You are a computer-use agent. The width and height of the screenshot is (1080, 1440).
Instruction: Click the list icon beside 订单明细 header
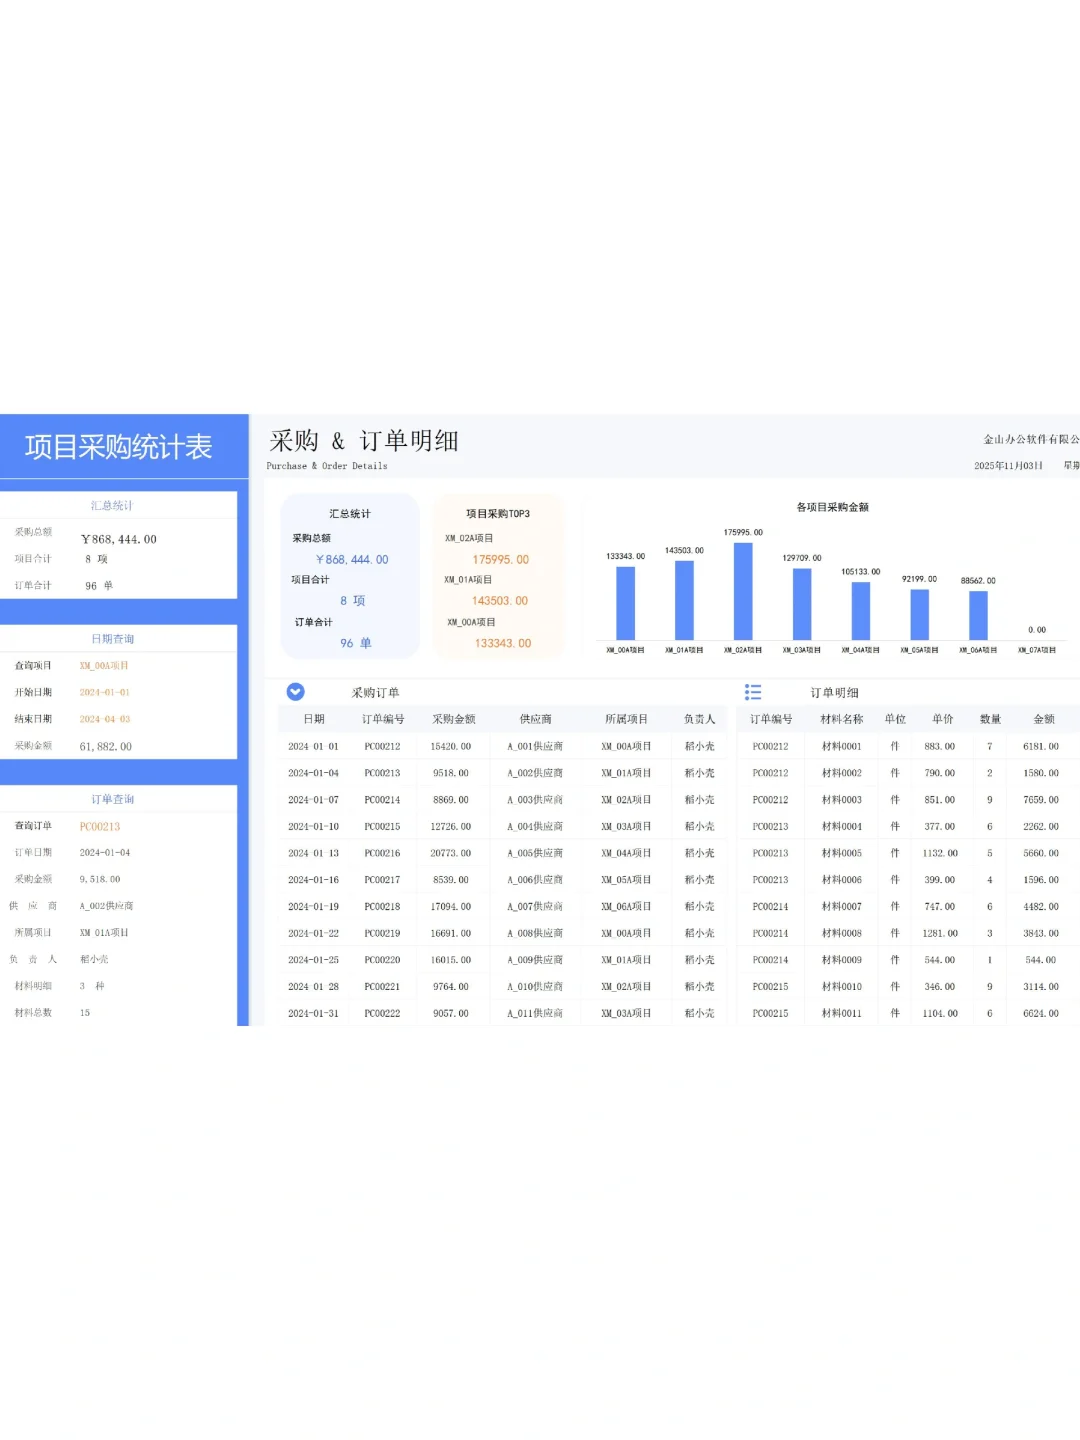click(753, 691)
